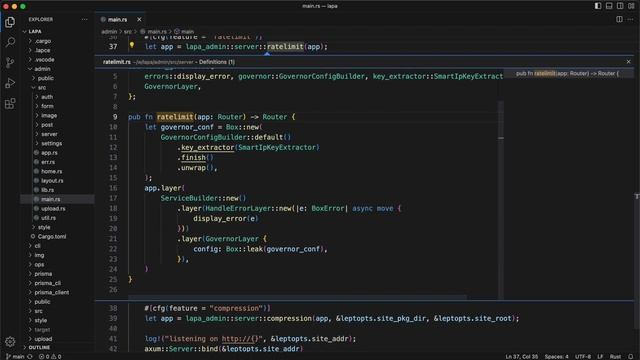Open the Explorer view in activity bar
The height and width of the screenshot is (360, 640).
[x=10, y=22]
